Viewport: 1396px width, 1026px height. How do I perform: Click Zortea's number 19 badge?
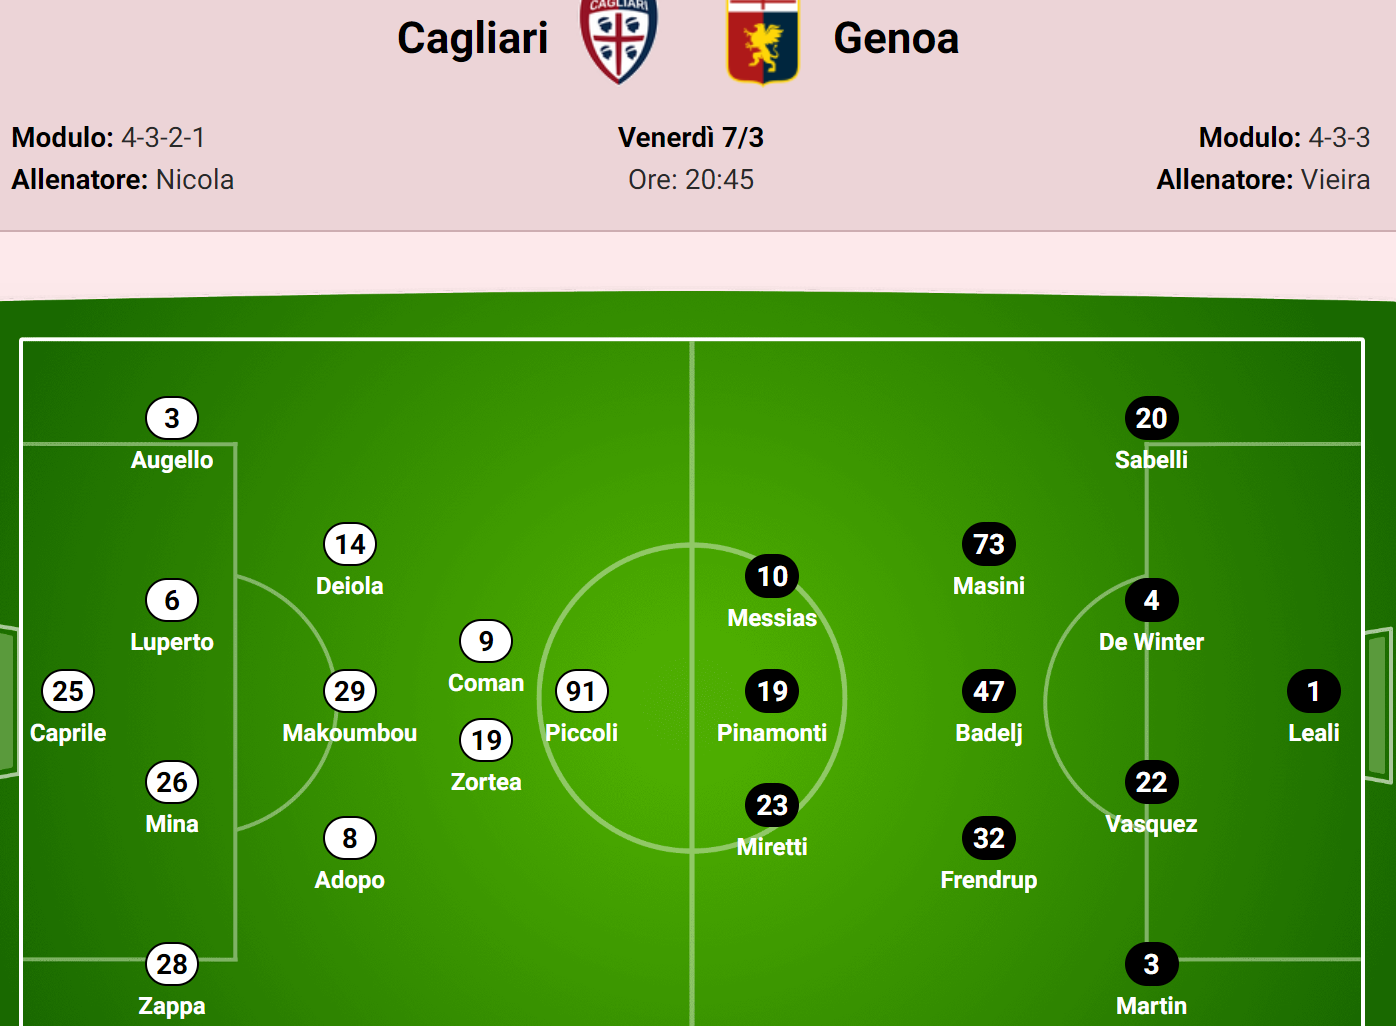click(x=486, y=740)
